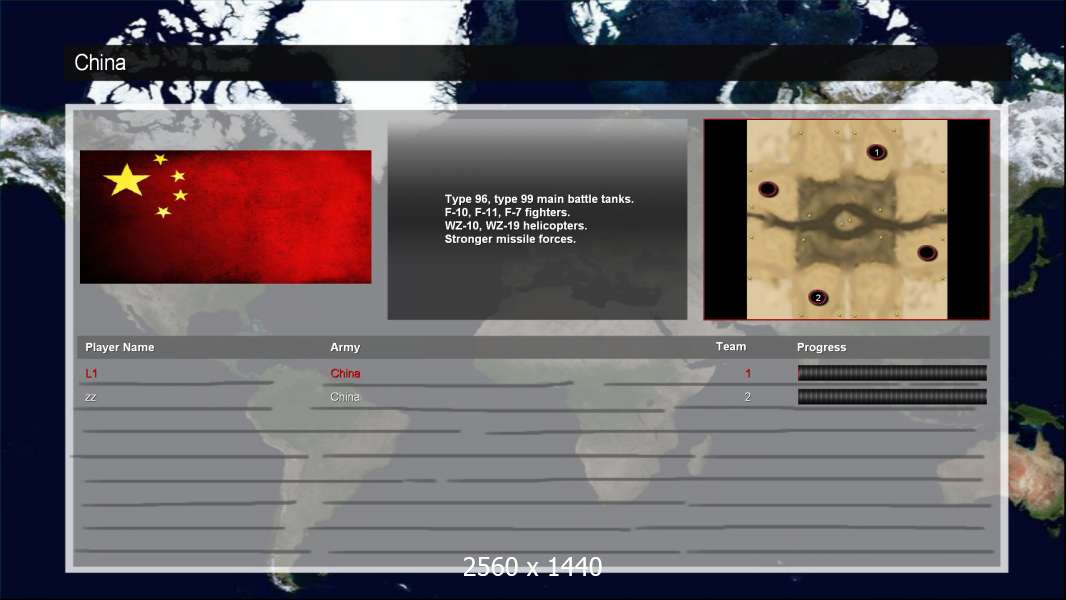Click the red China army entry for L1
The width and height of the screenshot is (1066, 600).
tap(345, 373)
